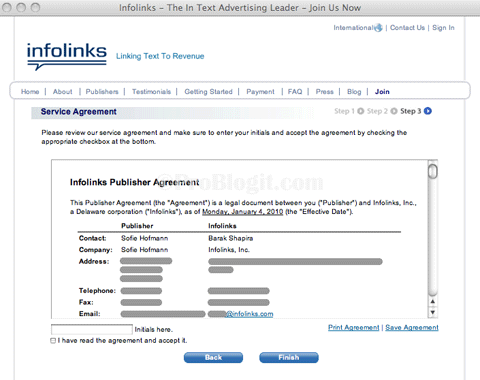Click the Step 3 blue arrow icon
The image size is (480, 380).
coord(428,111)
